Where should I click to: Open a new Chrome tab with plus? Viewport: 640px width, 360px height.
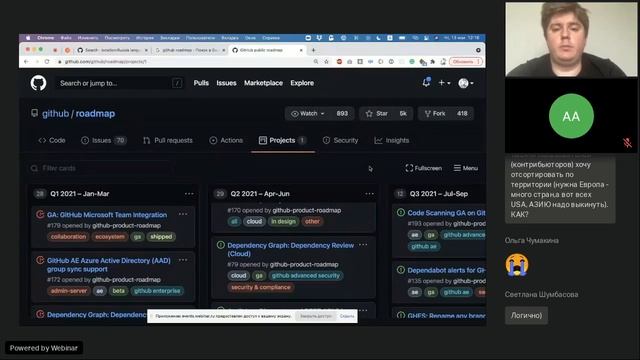313,50
